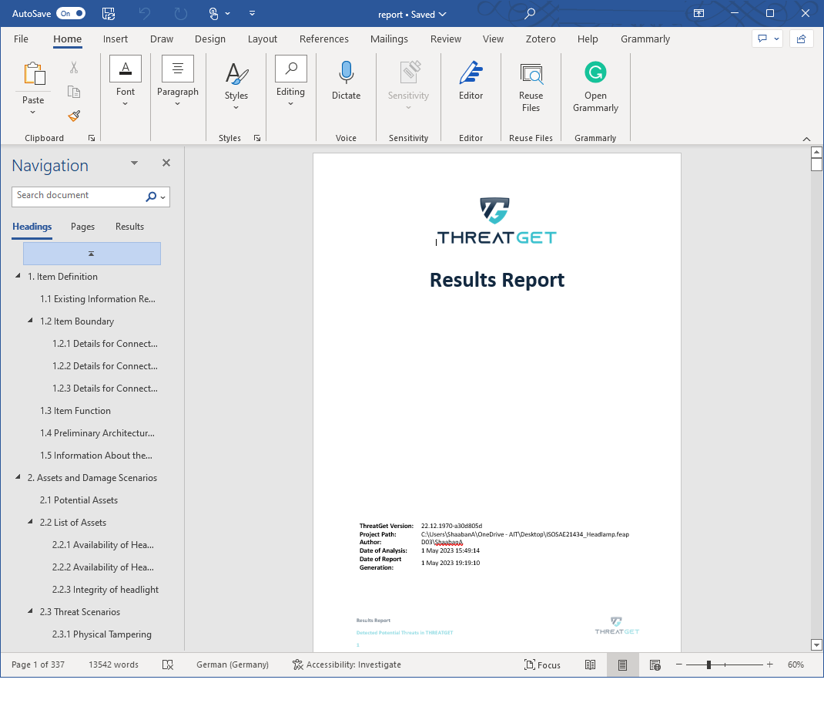Image resolution: width=824 pixels, height=720 pixels.
Task: Collapse the ribbon with the chevron
Action: coord(806,139)
